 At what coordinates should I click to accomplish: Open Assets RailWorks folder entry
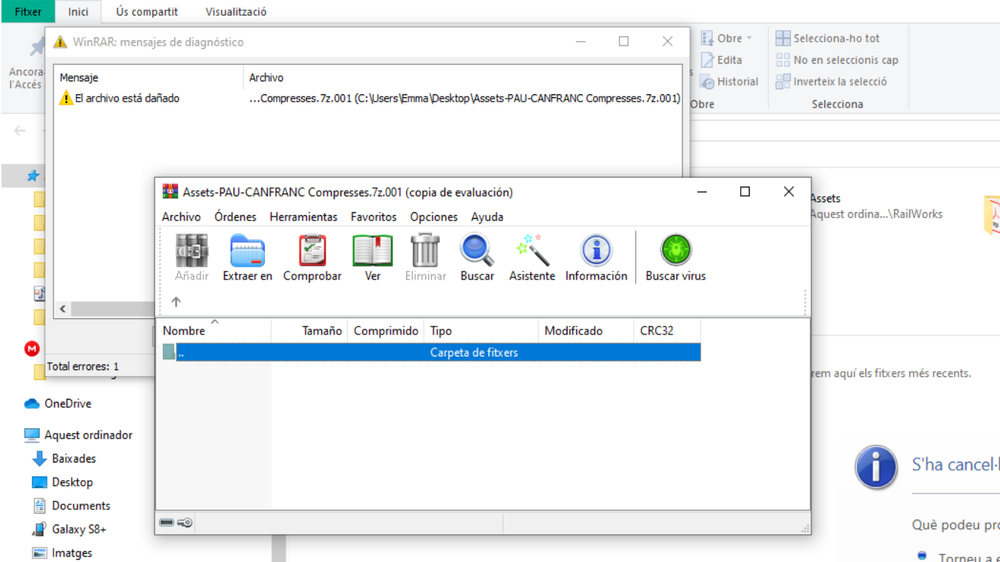coord(876,206)
